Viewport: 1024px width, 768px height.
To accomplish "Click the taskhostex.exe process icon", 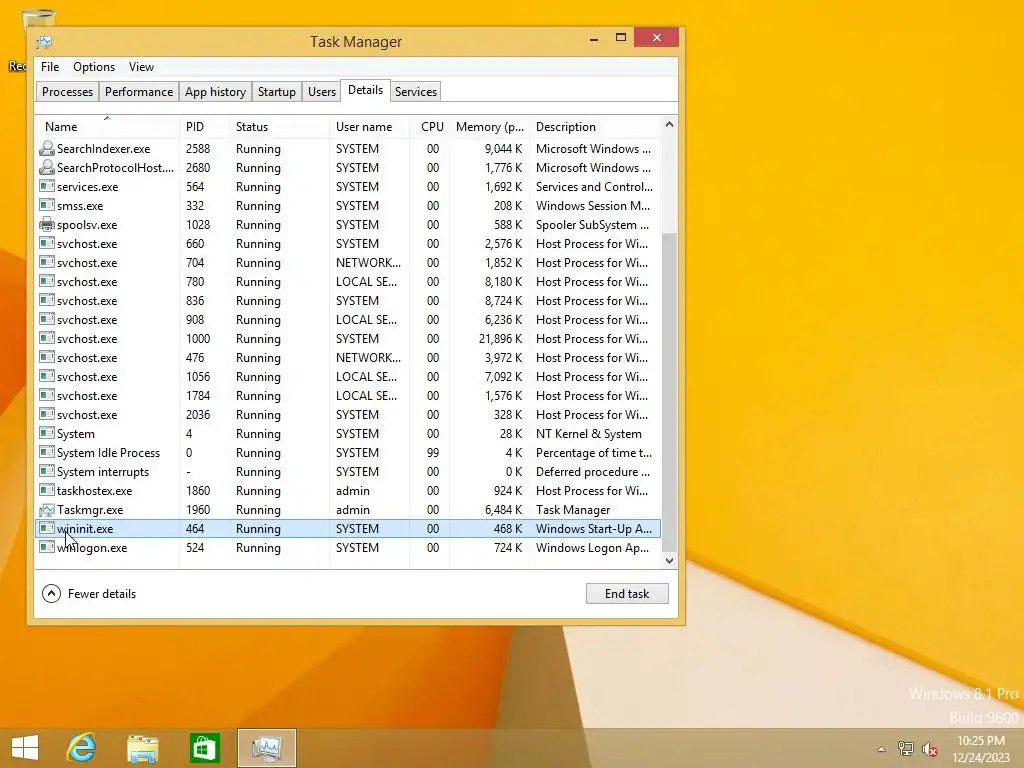I will [46, 490].
